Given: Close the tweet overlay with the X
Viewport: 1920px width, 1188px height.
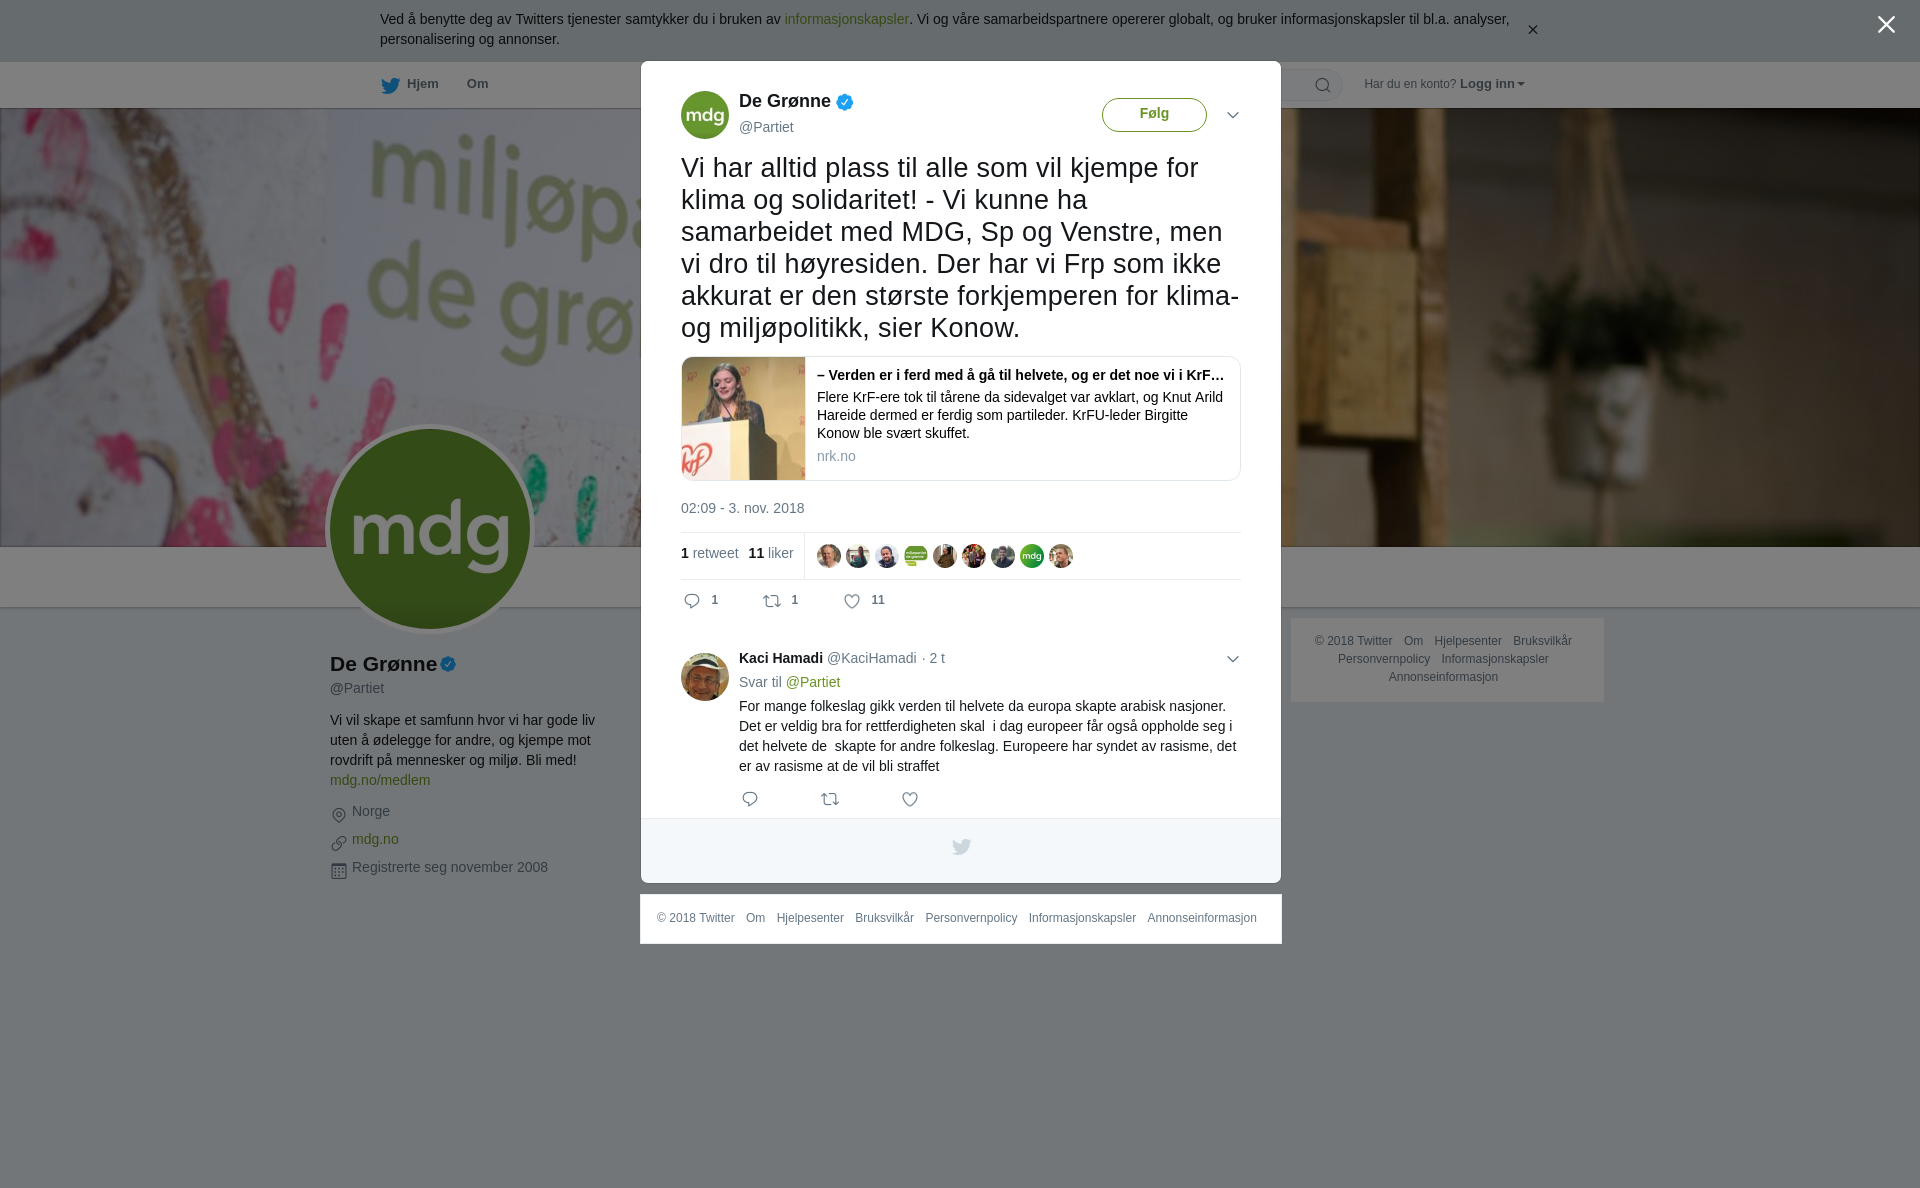Looking at the screenshot, I should 1886,25.
